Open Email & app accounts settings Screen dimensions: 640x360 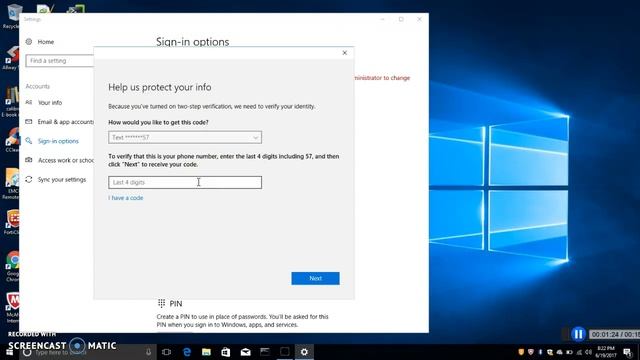[x=65, y=122]
